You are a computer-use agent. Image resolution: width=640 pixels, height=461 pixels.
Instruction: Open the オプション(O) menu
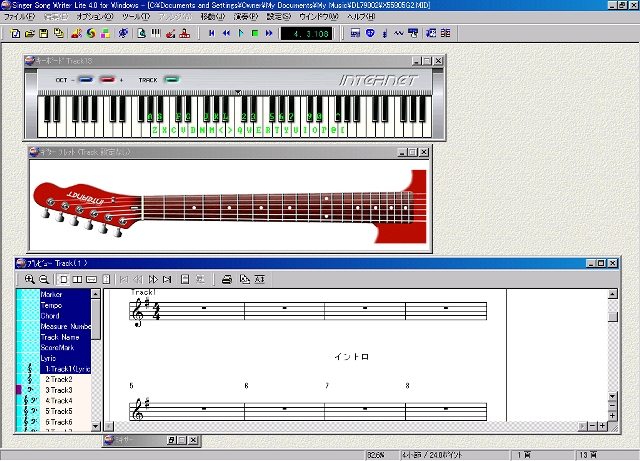point(95,17)
